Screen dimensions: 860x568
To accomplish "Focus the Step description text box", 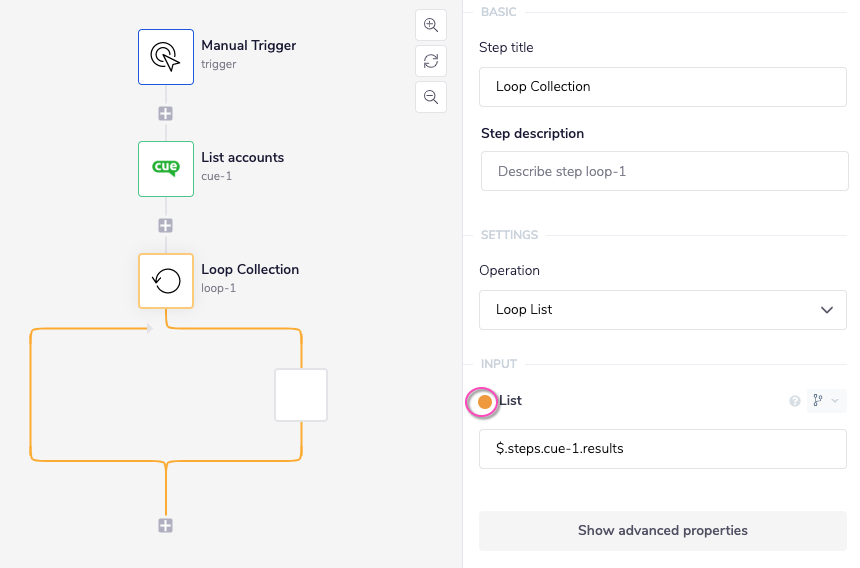I will point(663,171).
